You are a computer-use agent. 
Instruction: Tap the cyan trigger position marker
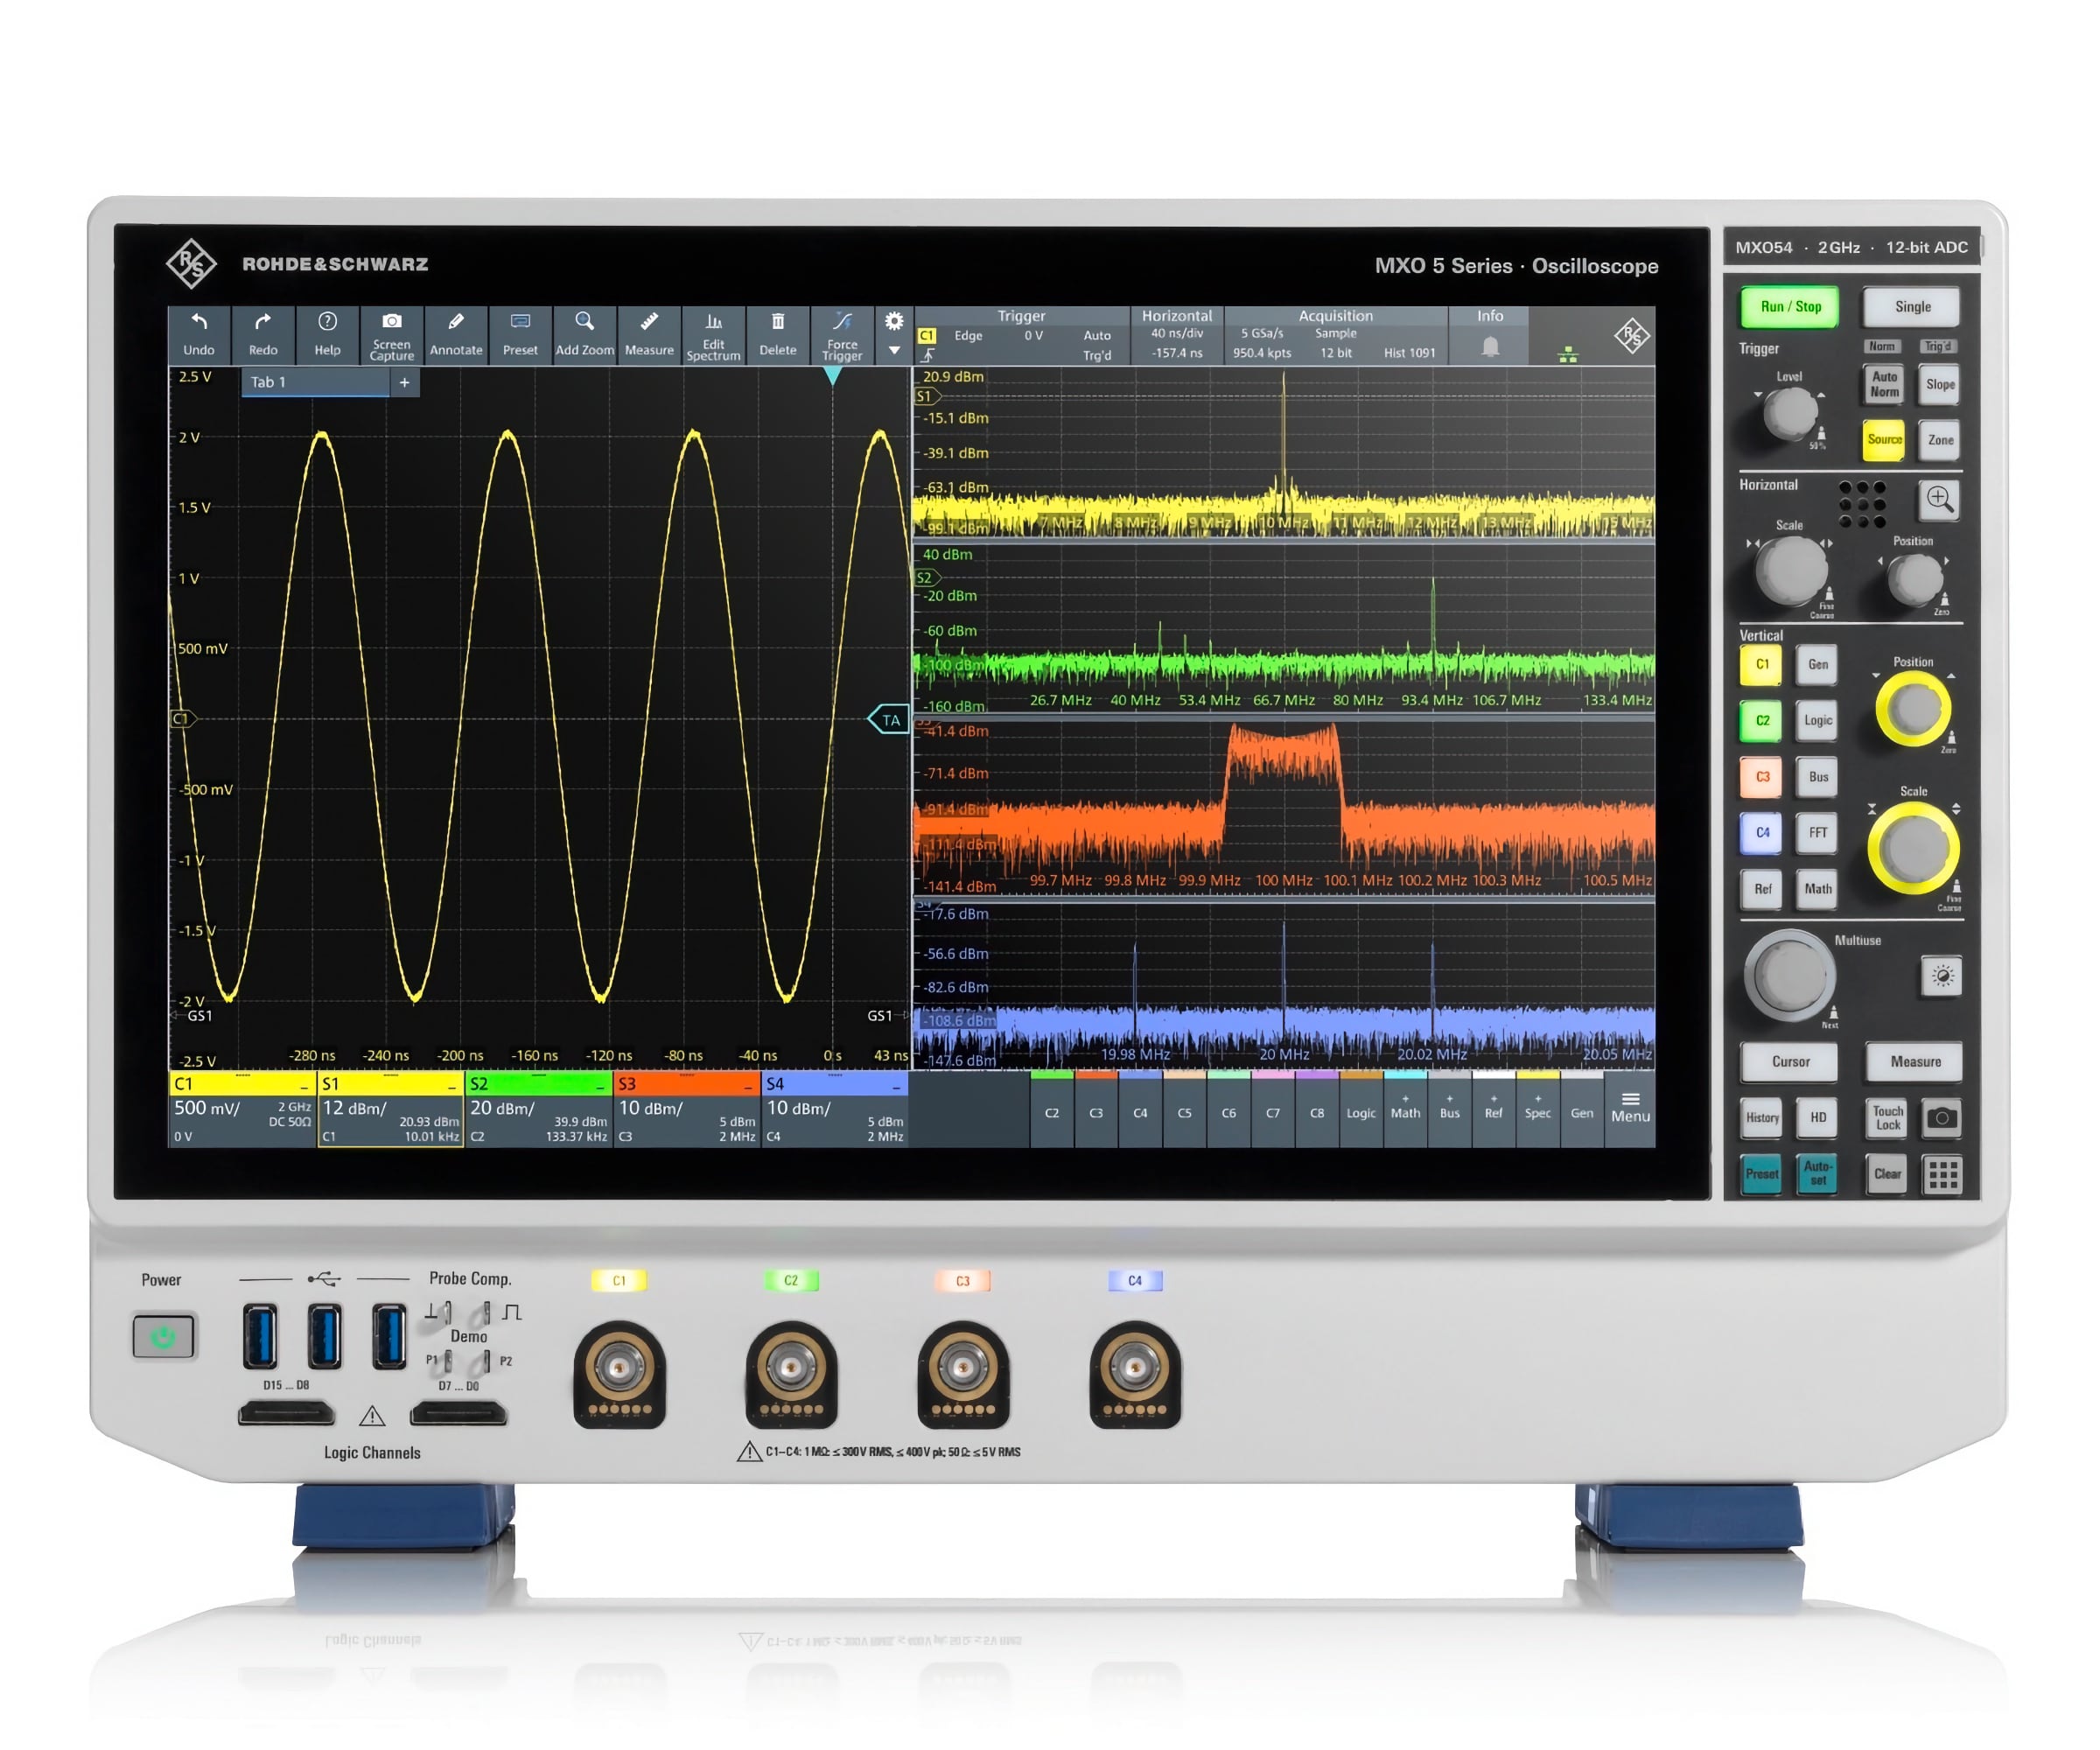click(832, 376)
